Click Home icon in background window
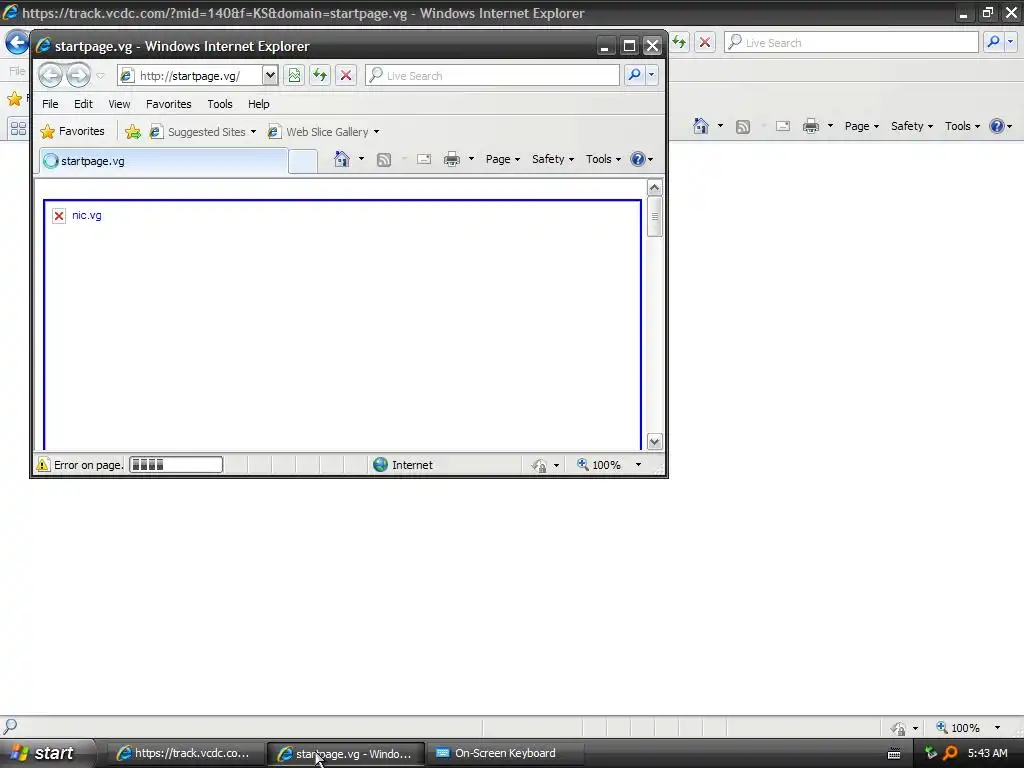 701,126
